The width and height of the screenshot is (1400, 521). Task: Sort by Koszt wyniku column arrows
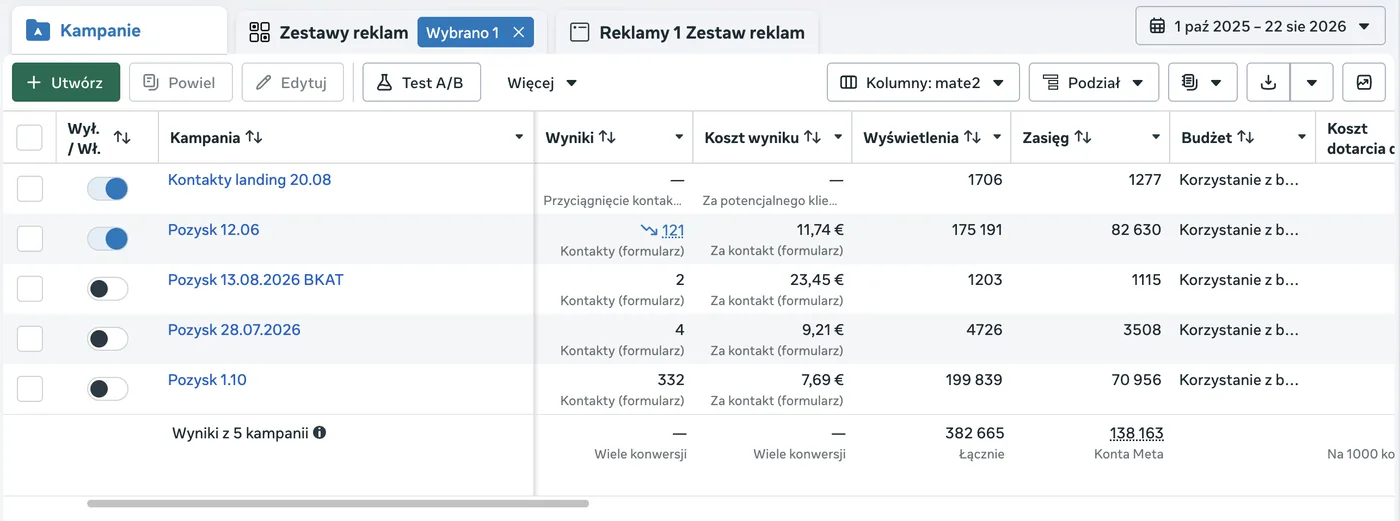coord(812,137)
